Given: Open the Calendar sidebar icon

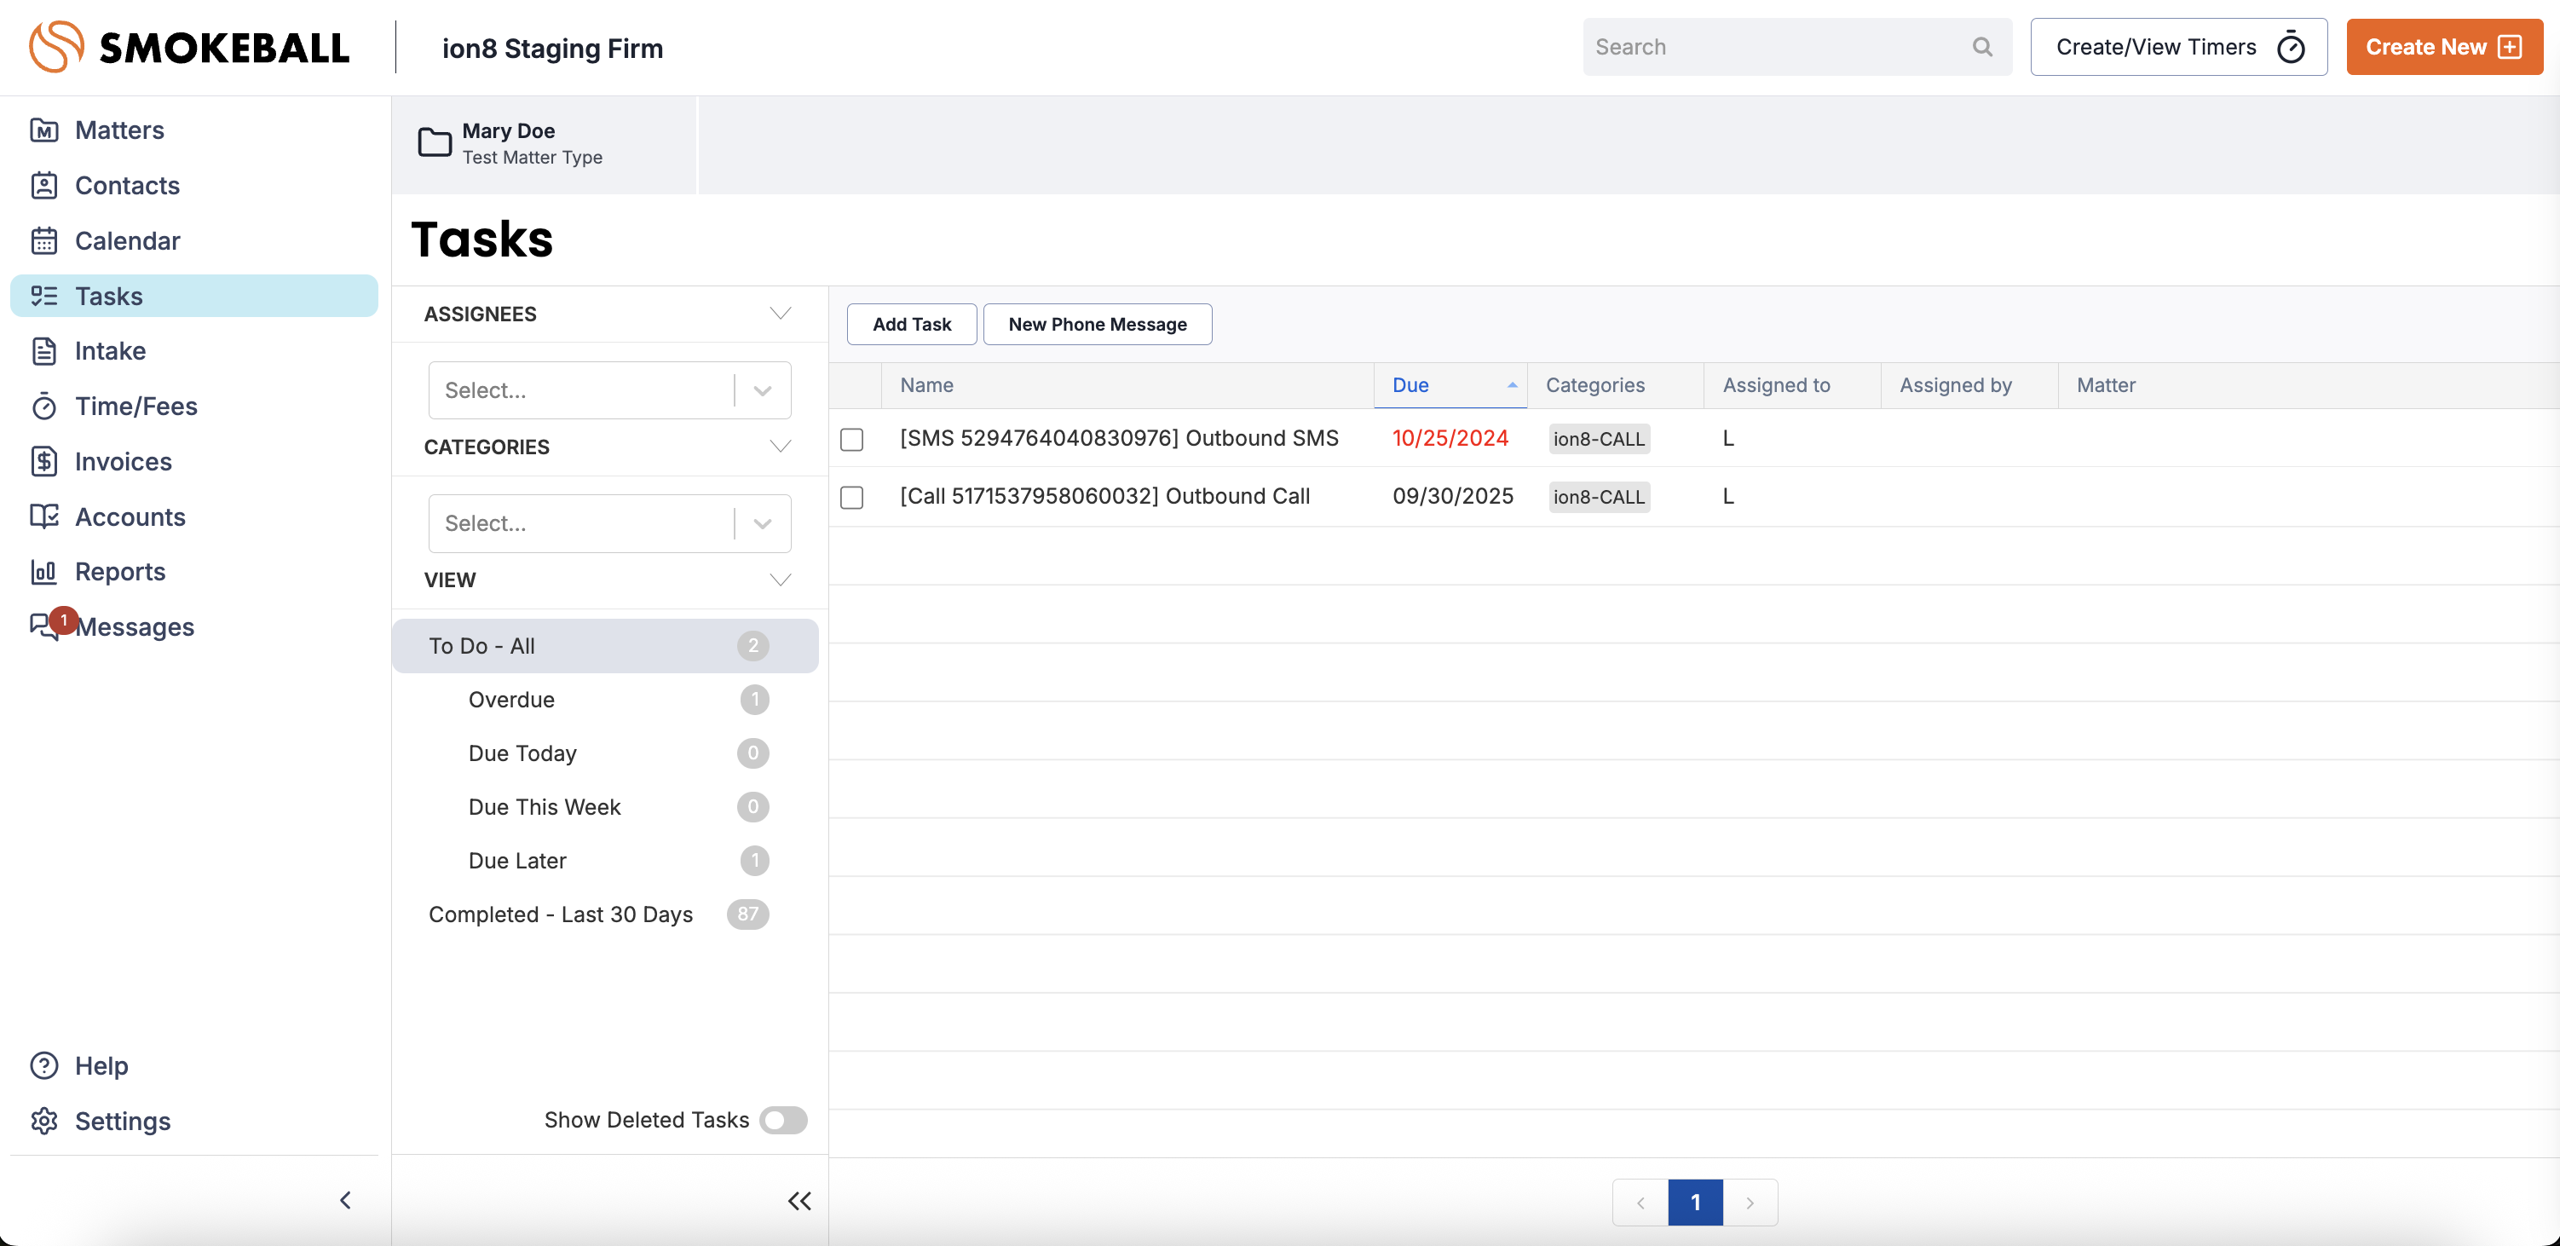Looking at the screenshot, I should [x=44, y=241].
